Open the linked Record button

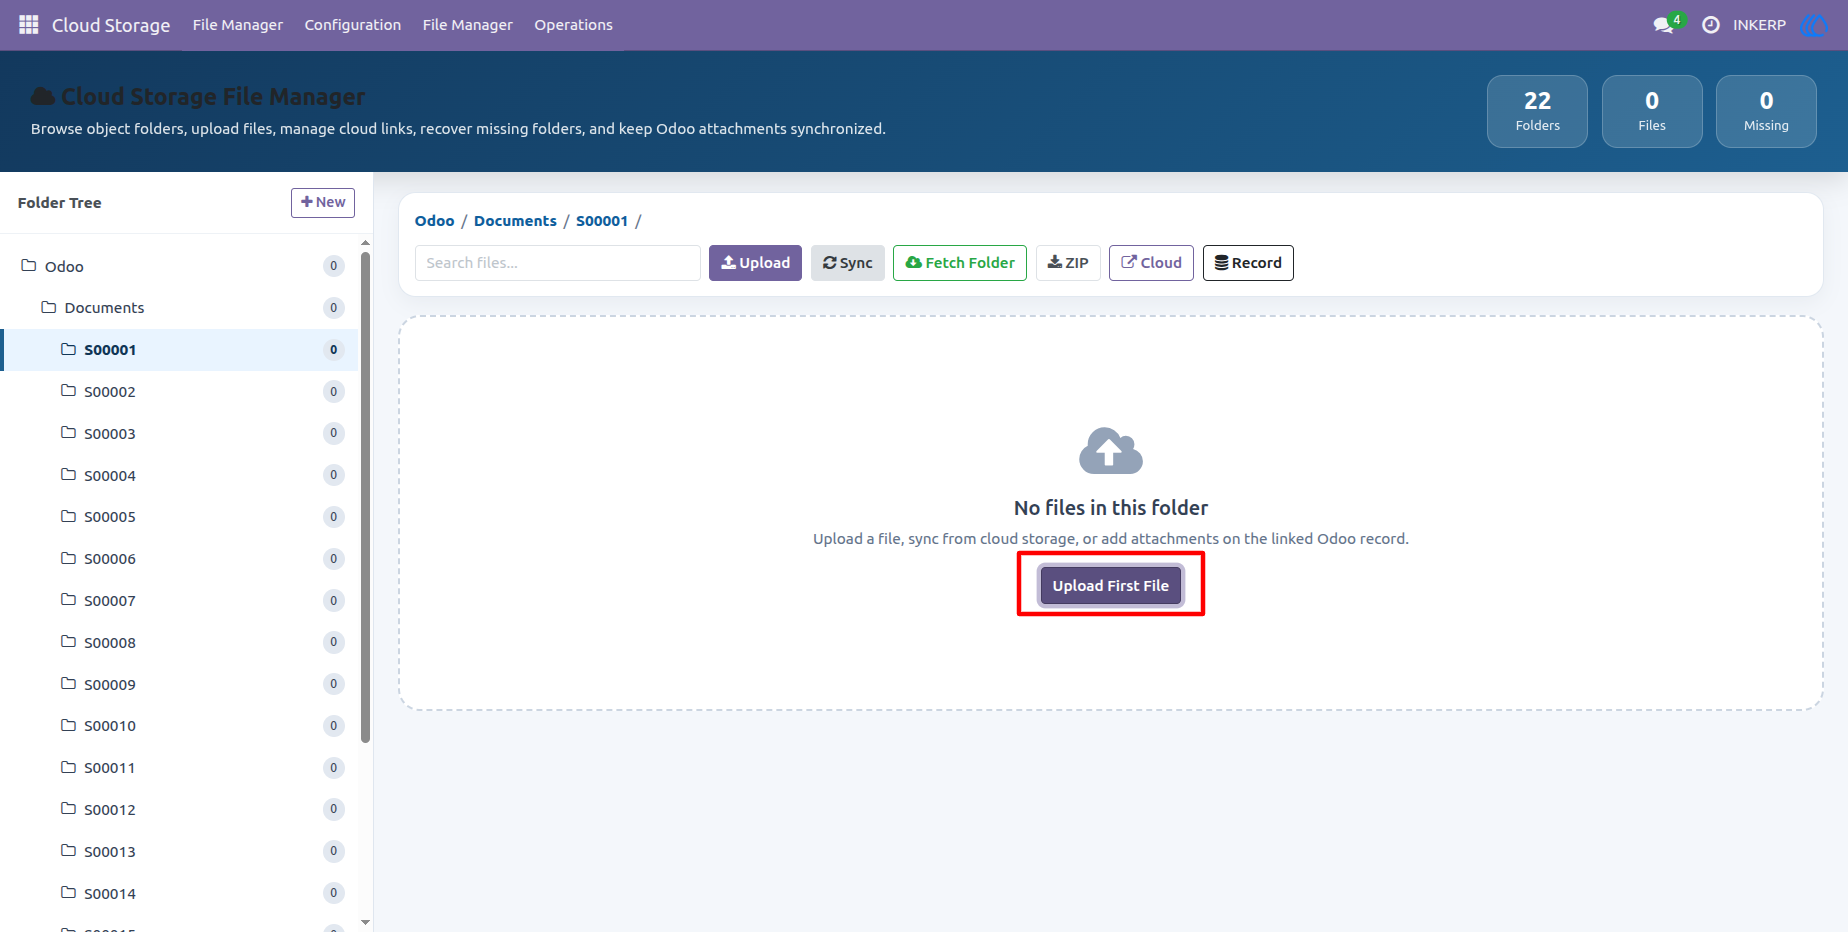1248,263
